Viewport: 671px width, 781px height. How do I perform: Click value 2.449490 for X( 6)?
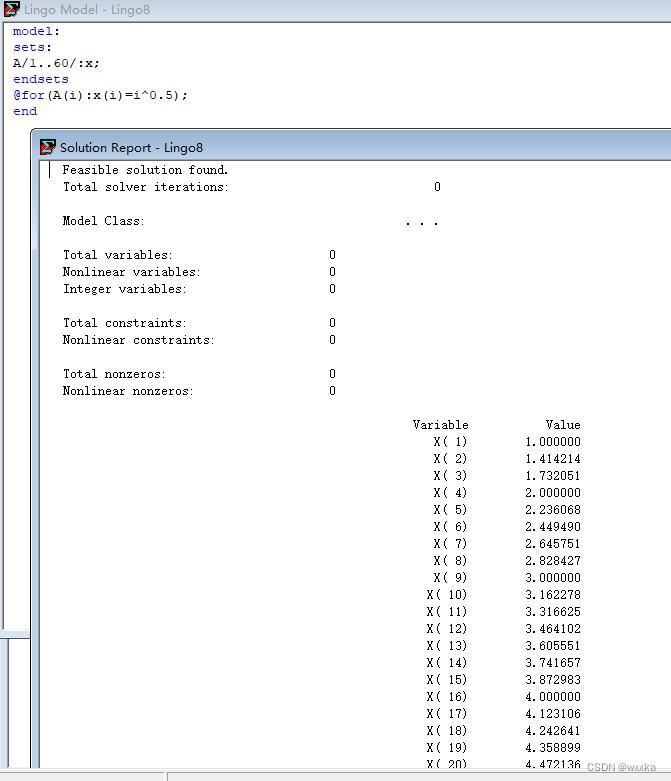click(553, 526)
